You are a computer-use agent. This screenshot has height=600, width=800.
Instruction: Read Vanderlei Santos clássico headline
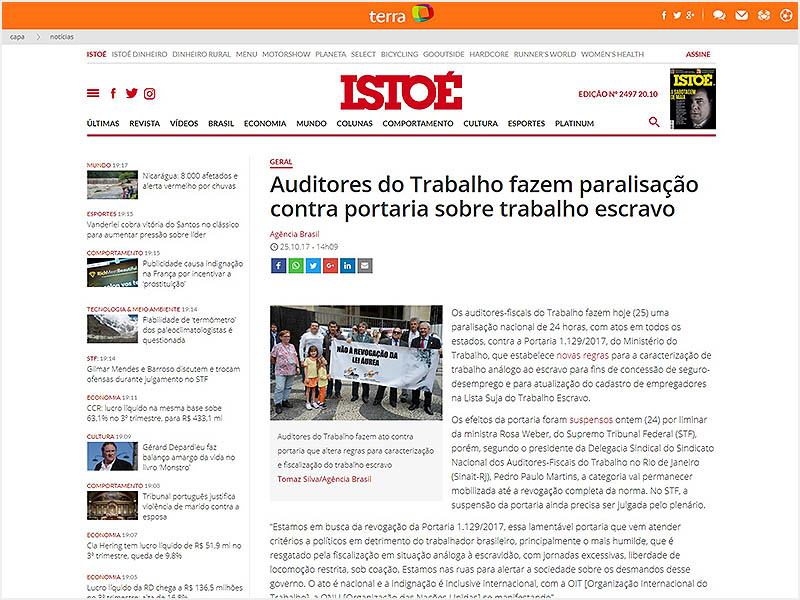tap(163, 230)
